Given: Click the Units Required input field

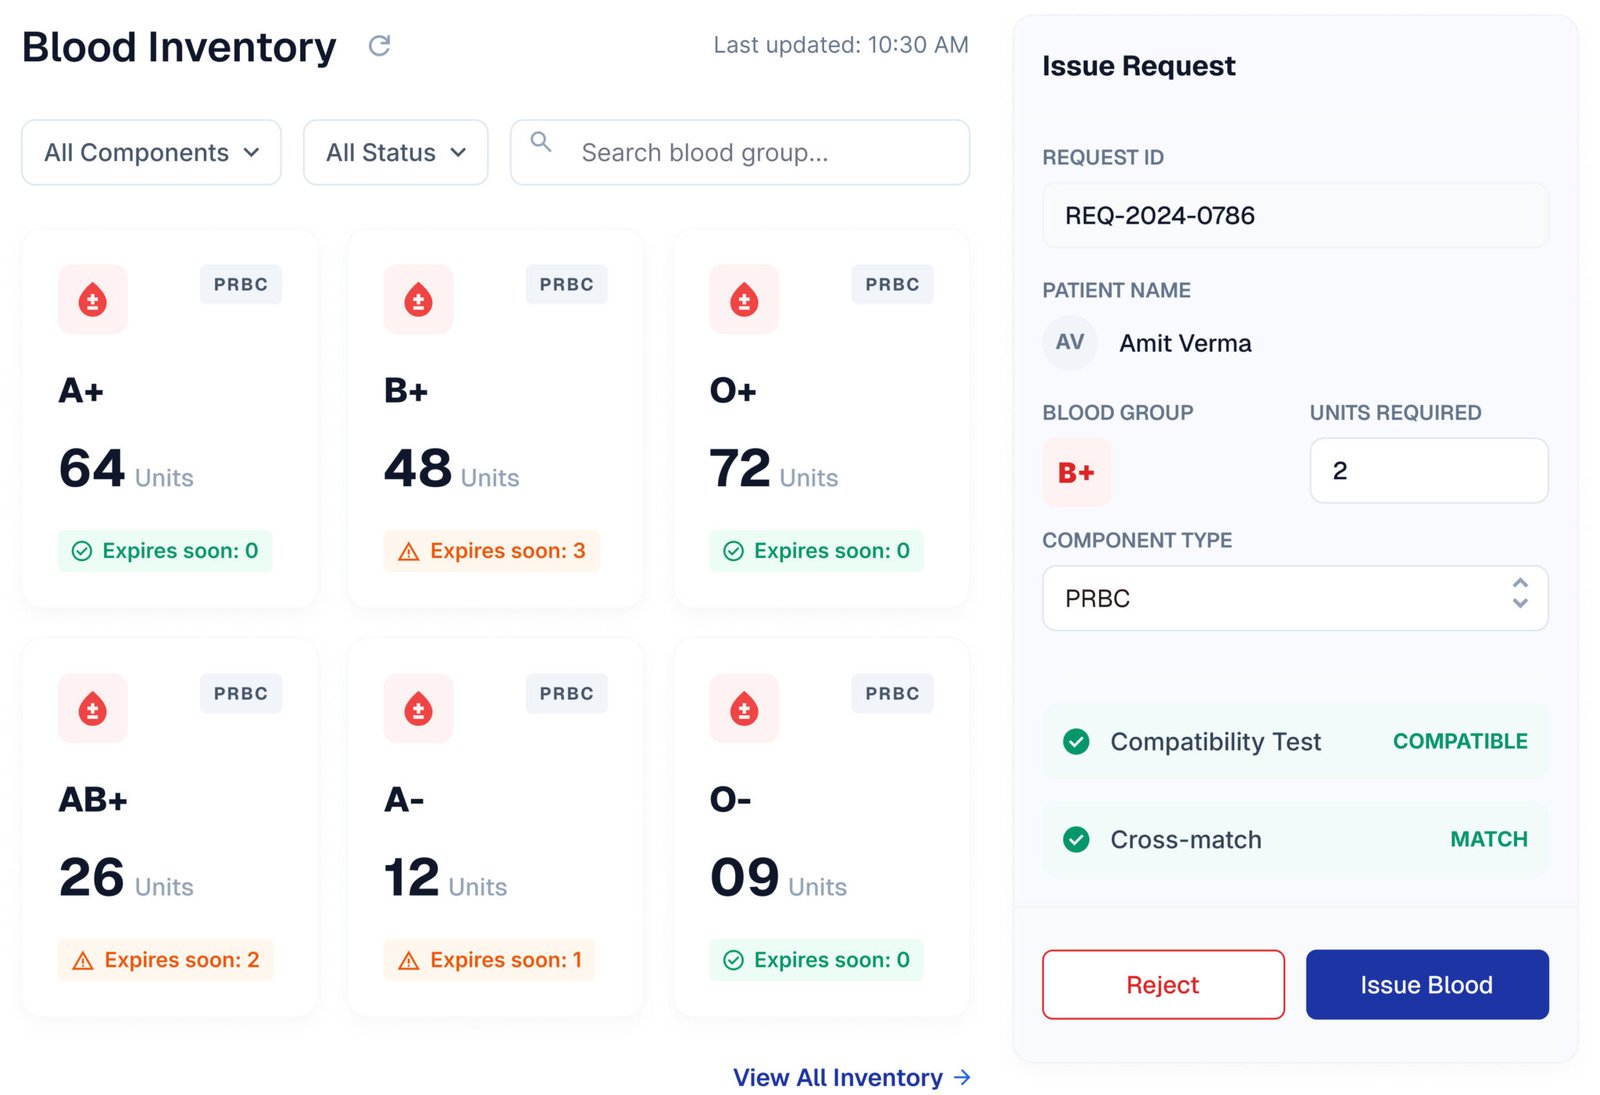Looking at the screenshot, I should pyautogui.click(x=1429, y=470).
